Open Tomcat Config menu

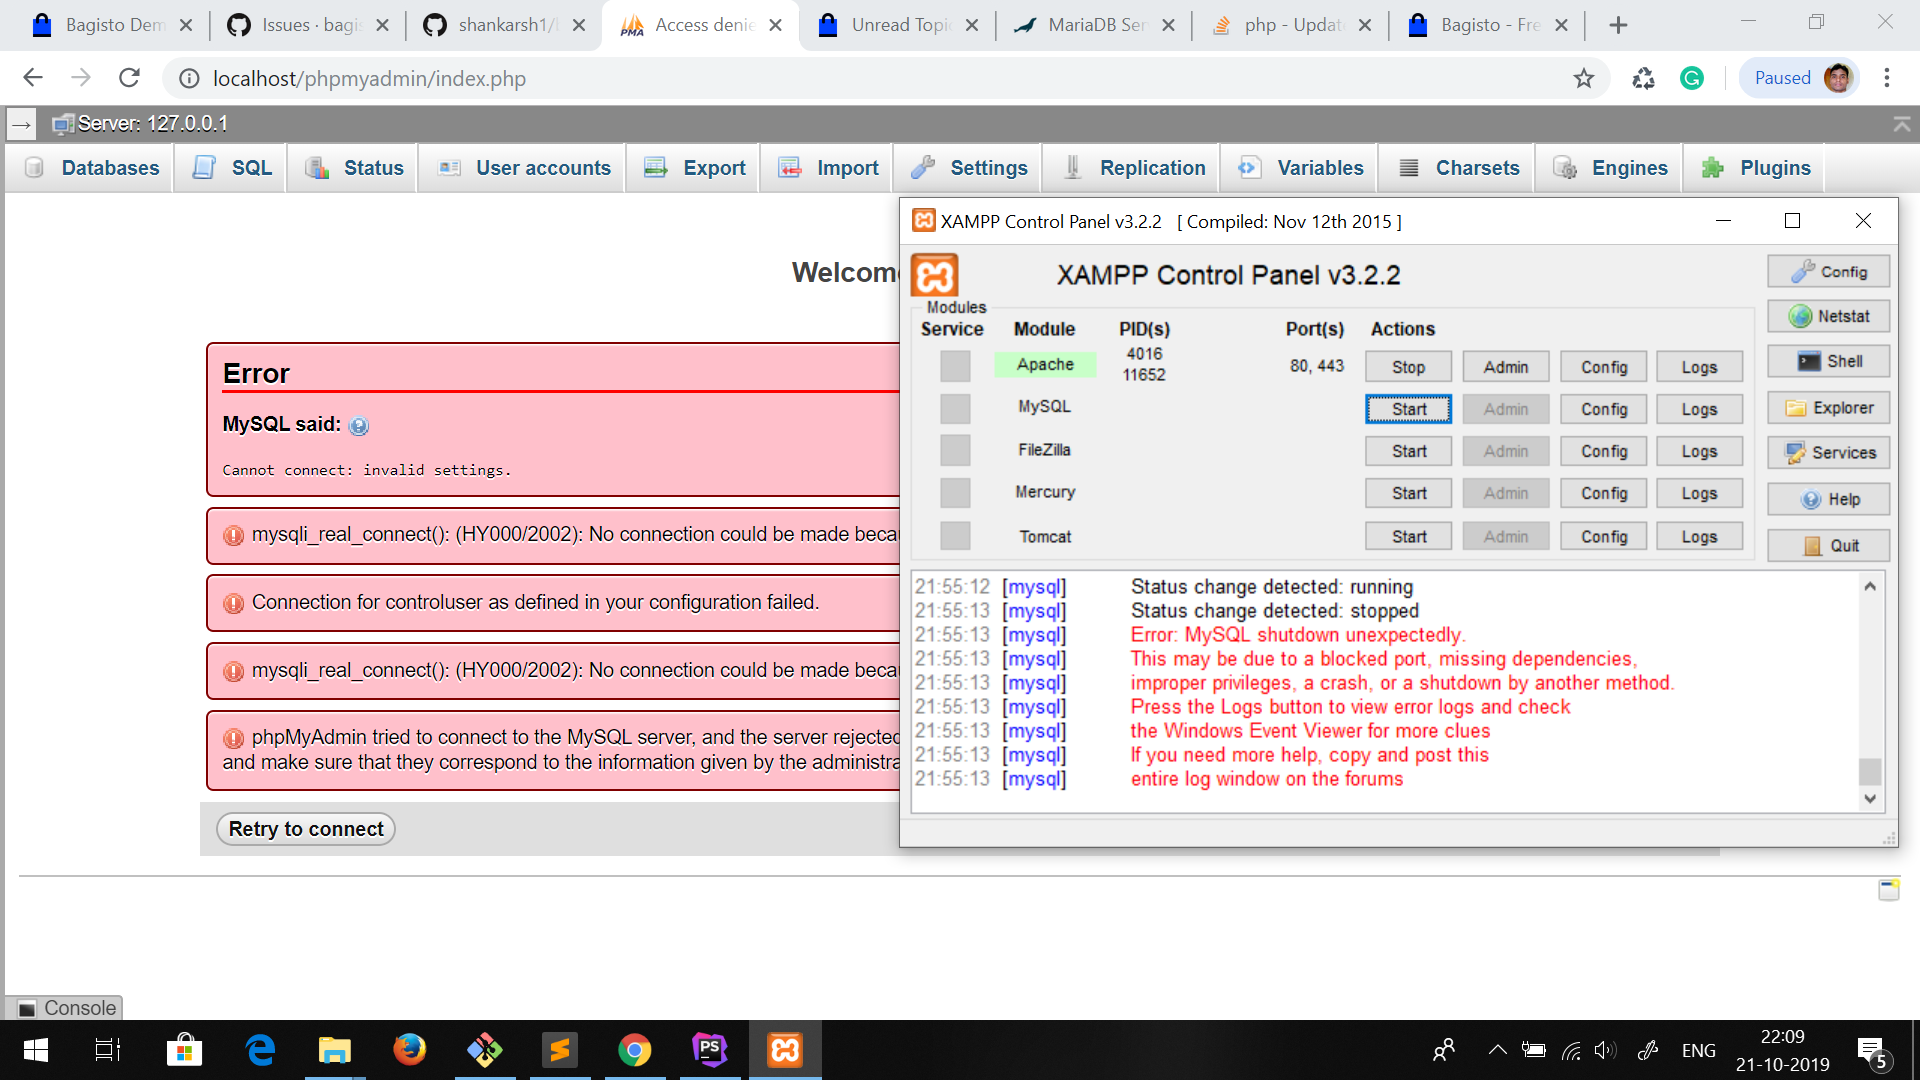1604,537
